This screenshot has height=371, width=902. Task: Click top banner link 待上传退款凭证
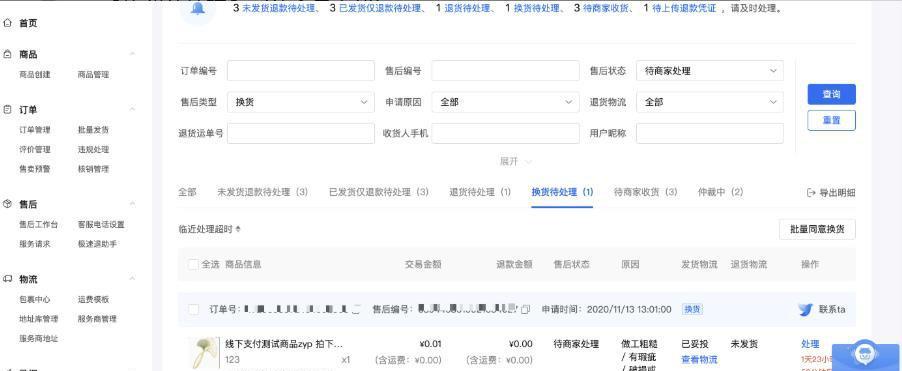point(684,9)
